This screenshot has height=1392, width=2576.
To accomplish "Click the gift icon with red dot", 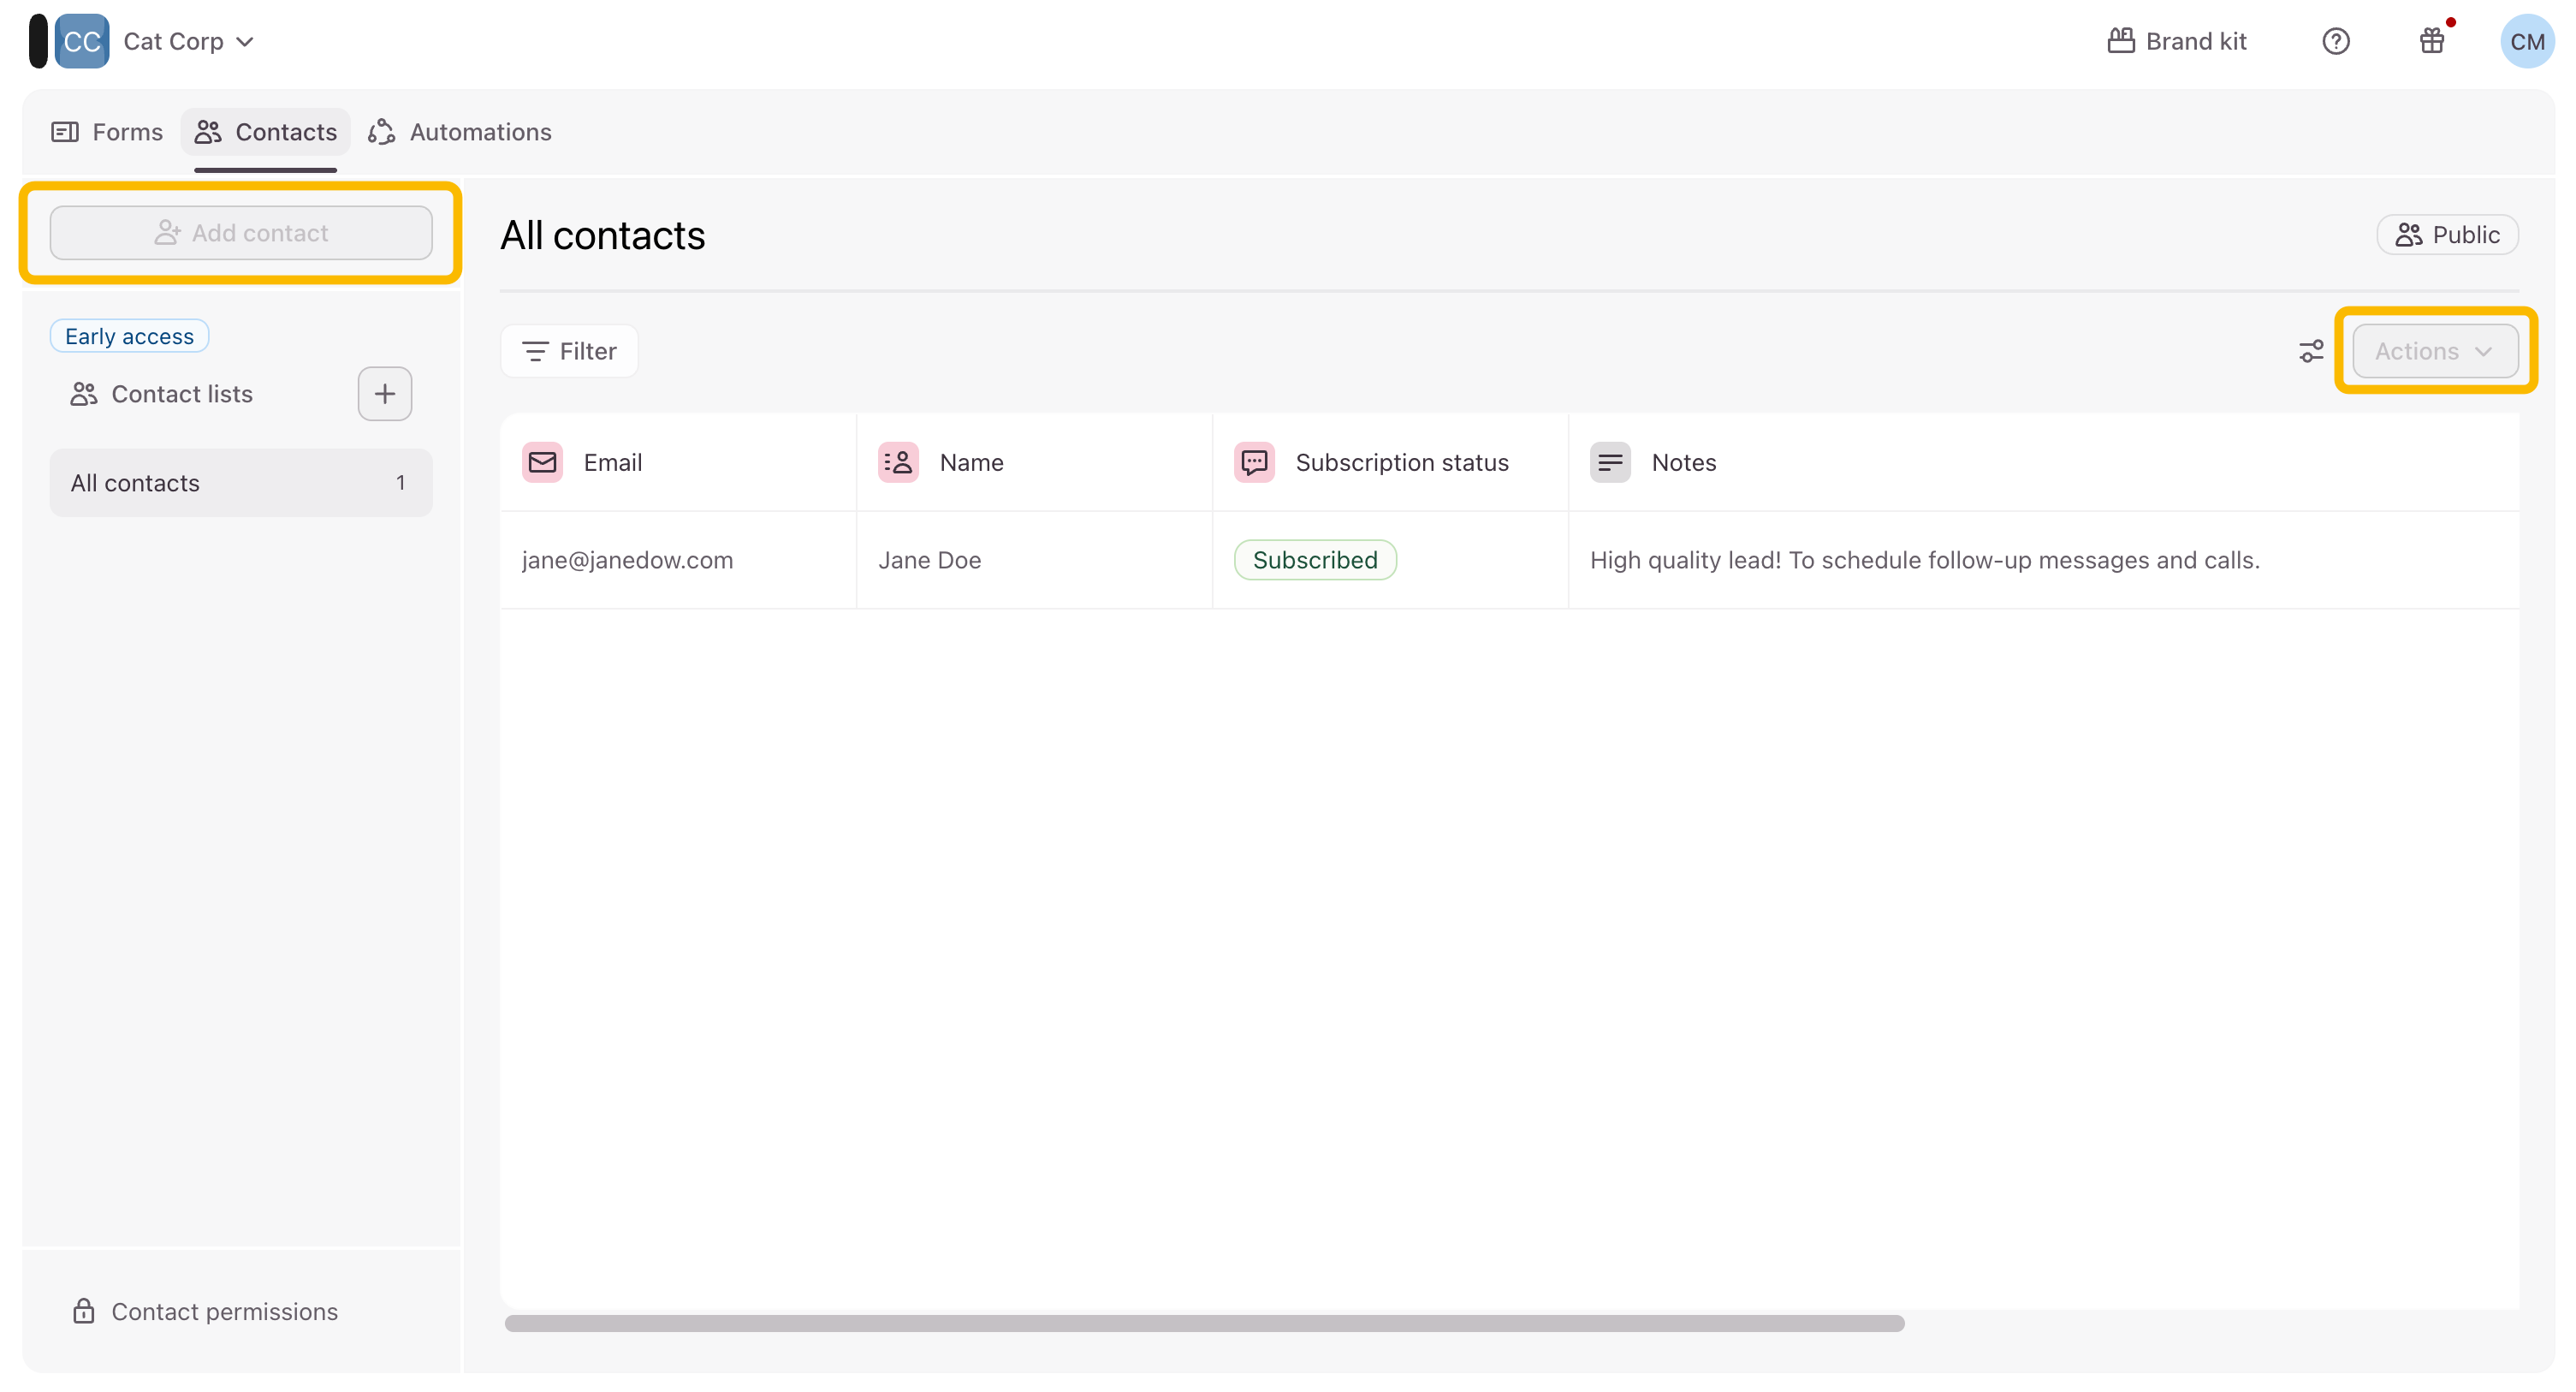I will (x=2431, y=41).
